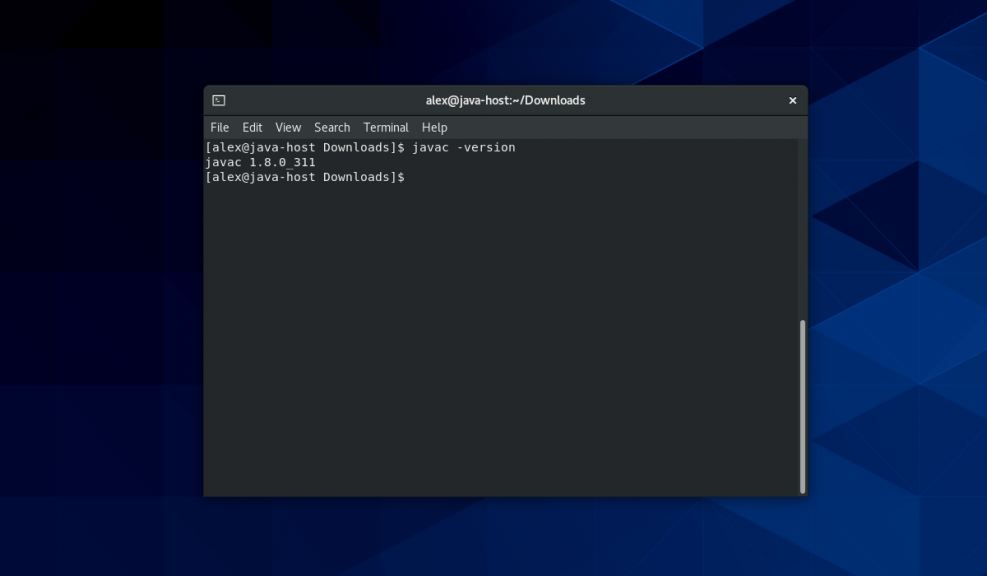987x576 pixels.
Task: Open the Search menu
Action: tap(331, 127)
